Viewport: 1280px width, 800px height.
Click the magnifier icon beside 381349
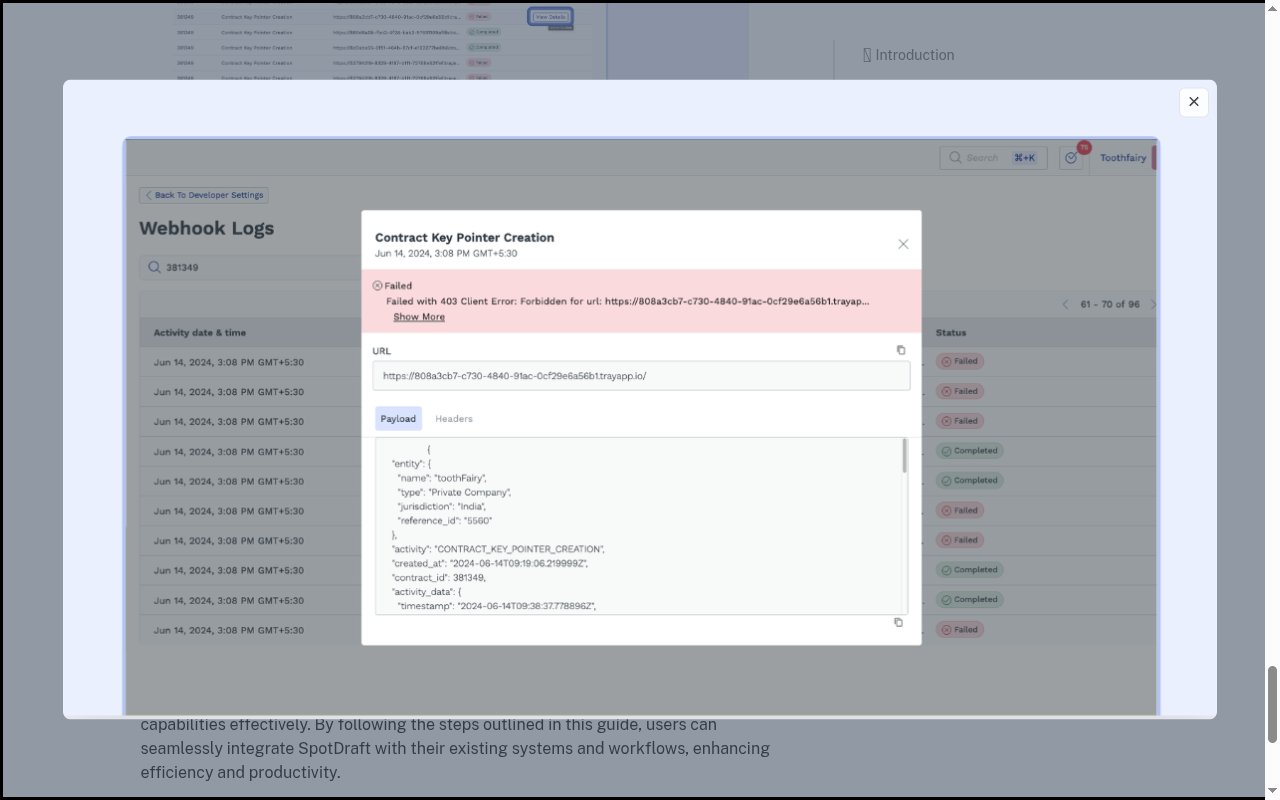point(155,267)
